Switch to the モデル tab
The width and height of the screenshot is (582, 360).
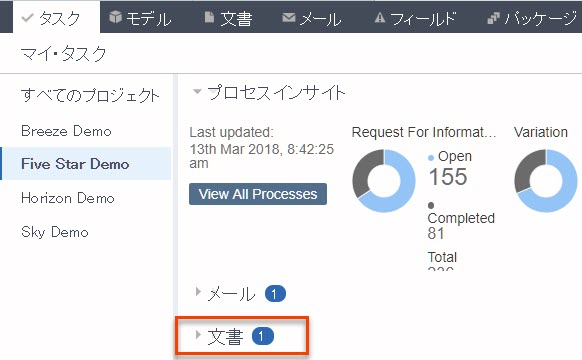[141, 18]
